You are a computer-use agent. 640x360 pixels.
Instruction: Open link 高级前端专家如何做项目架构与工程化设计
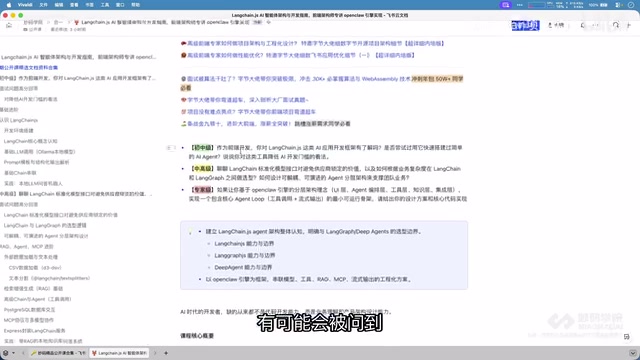click(316, 43)
